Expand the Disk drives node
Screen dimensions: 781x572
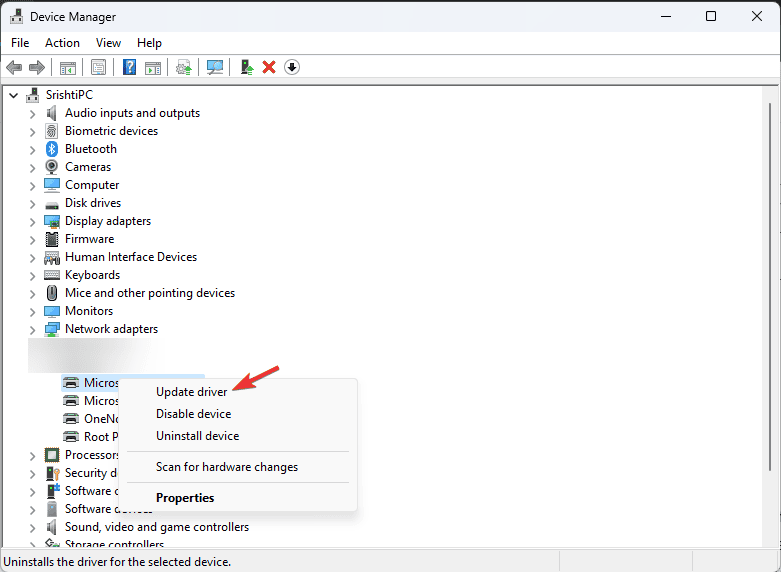32,204
